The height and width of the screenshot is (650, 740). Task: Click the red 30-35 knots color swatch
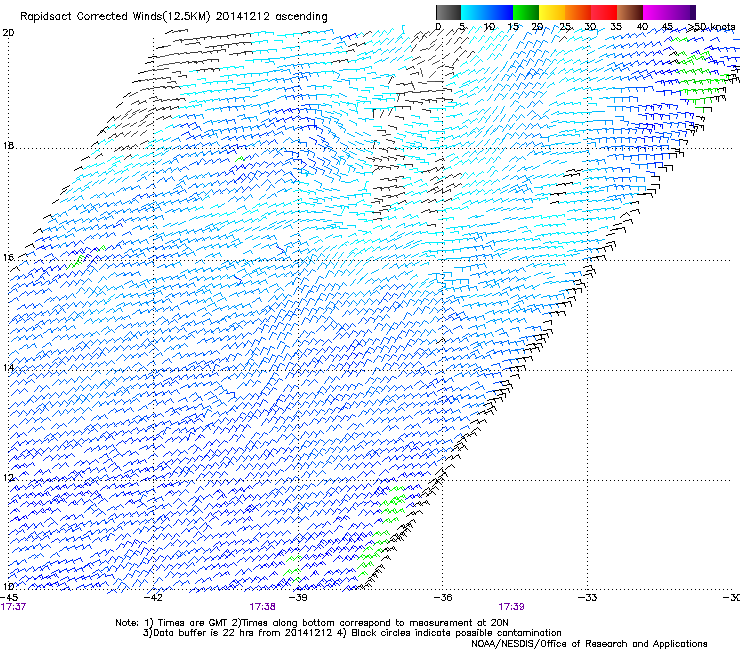[x=604, y=12]
